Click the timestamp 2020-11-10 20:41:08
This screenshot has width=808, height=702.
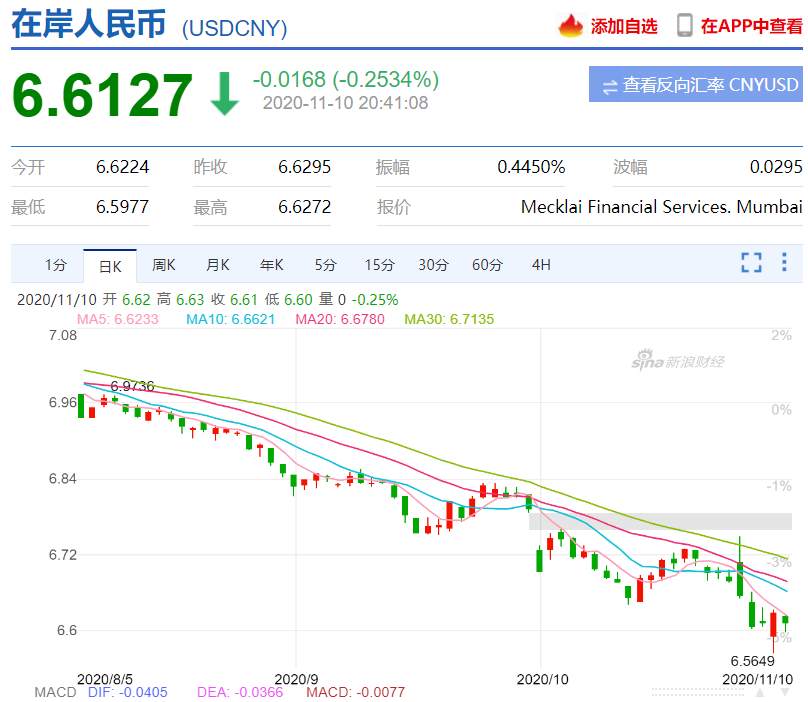point(345,103)
